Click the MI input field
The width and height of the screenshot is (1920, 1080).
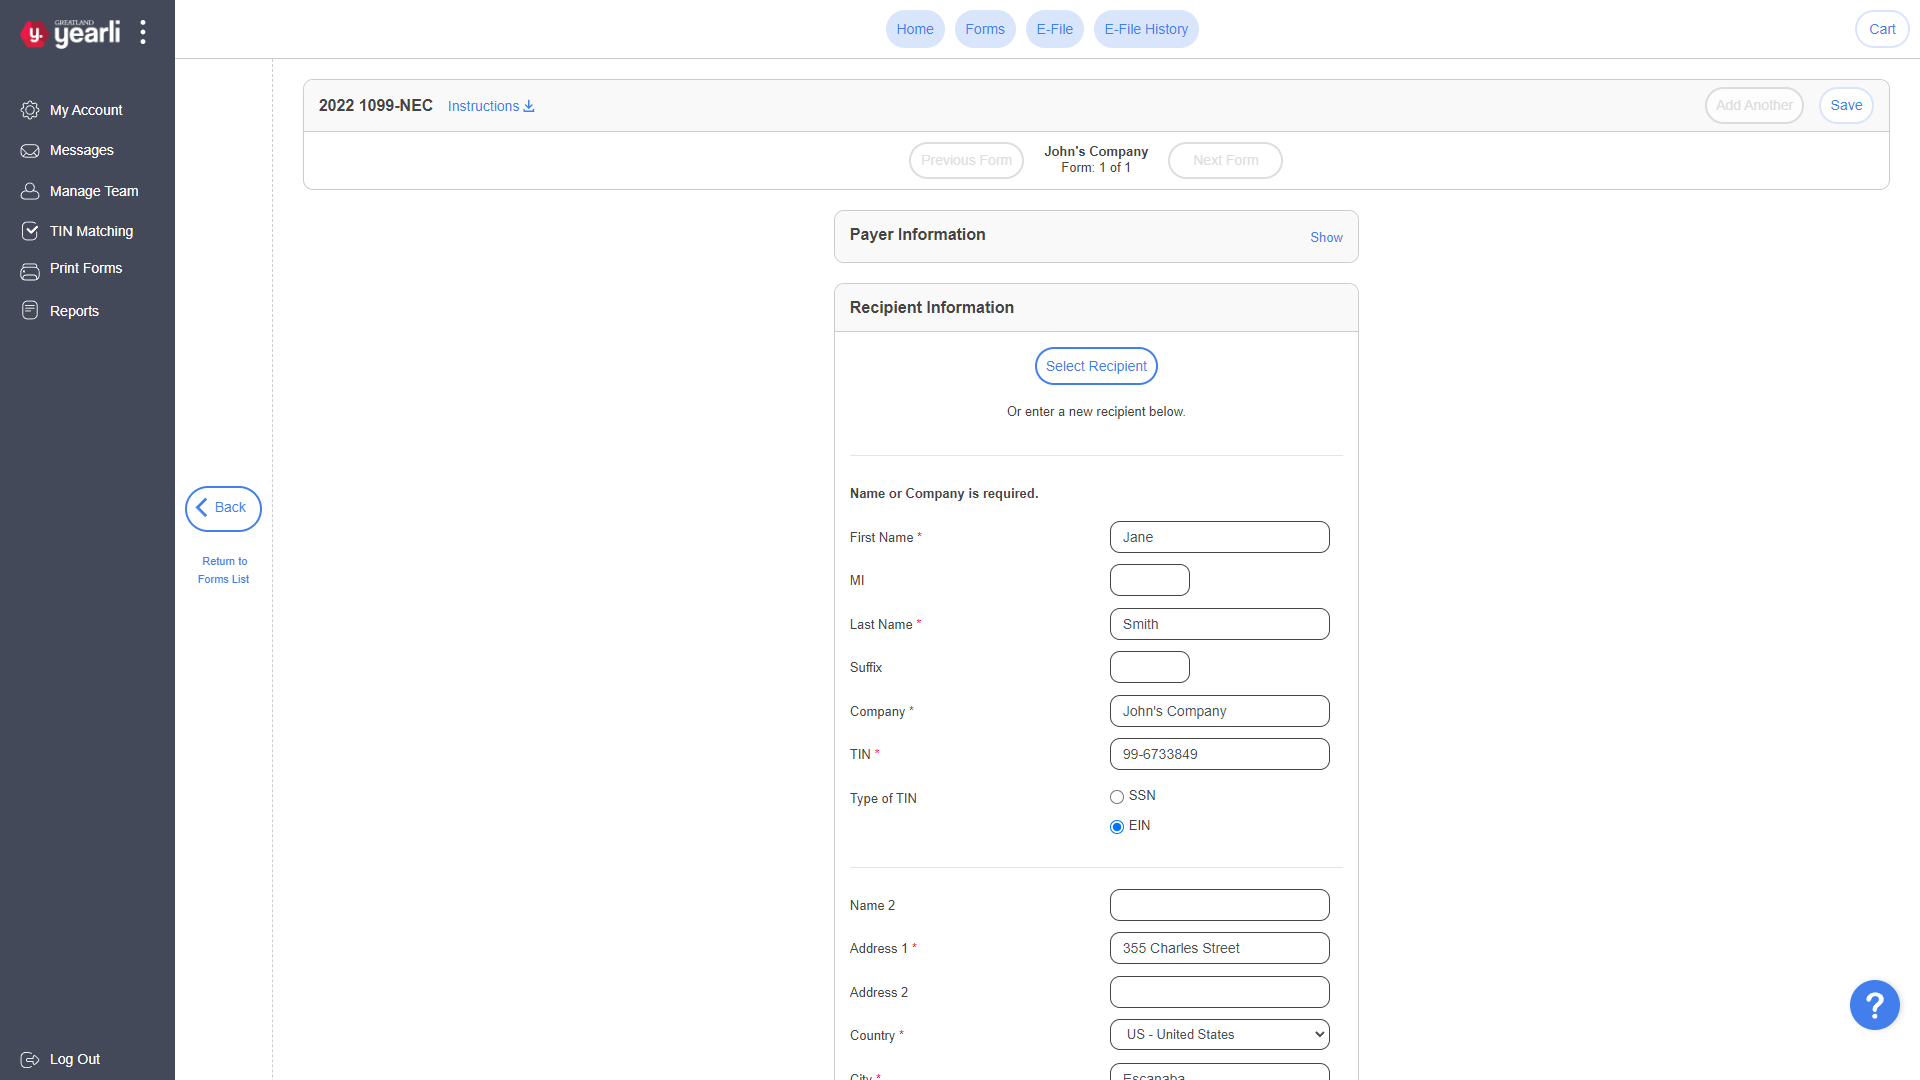[x=1150, y=580]
